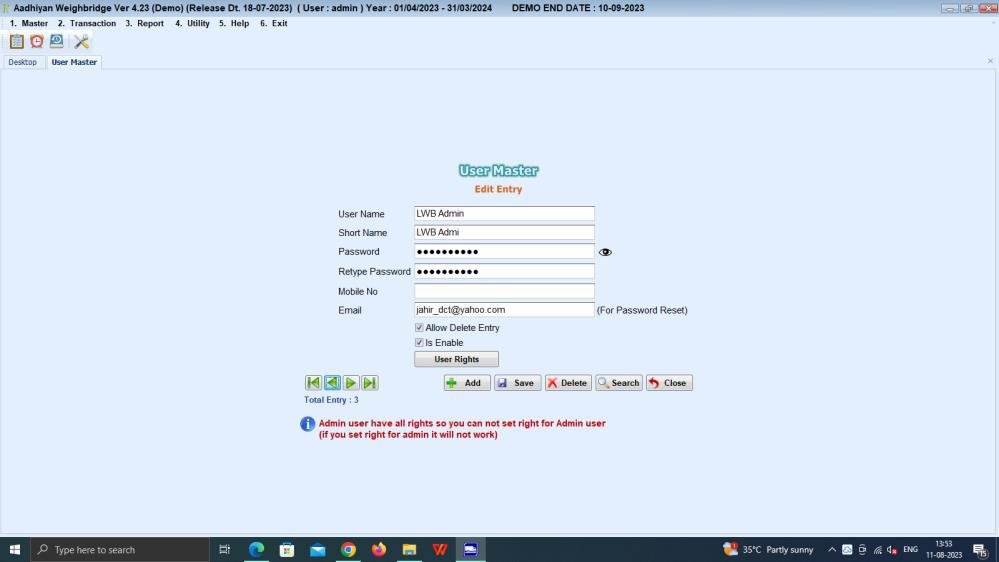The height and width of the screenshot is (562, 999).
Task: Expand the Report menu
Action: (x=145, y=23)
